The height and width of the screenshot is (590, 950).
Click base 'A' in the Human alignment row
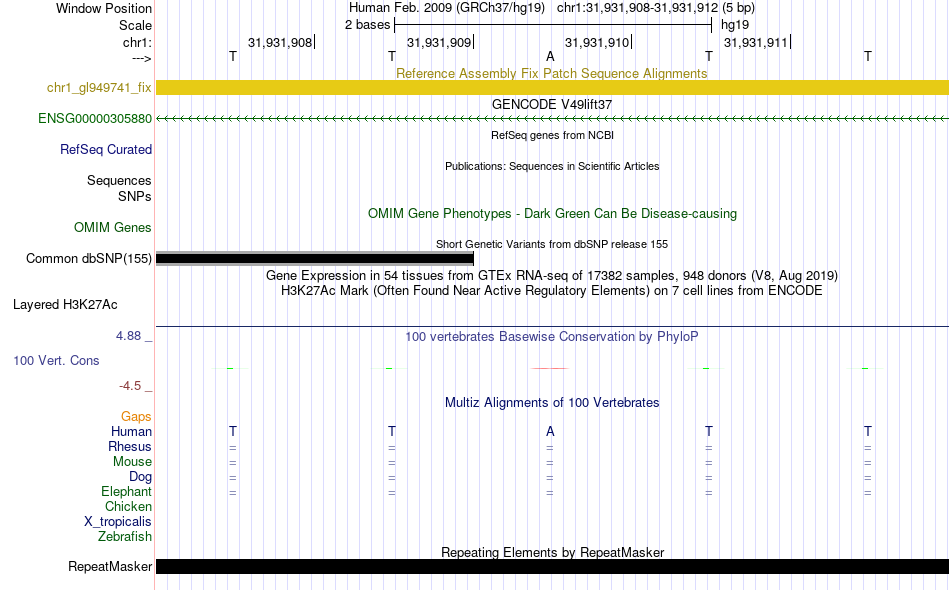tap(550, 431)
